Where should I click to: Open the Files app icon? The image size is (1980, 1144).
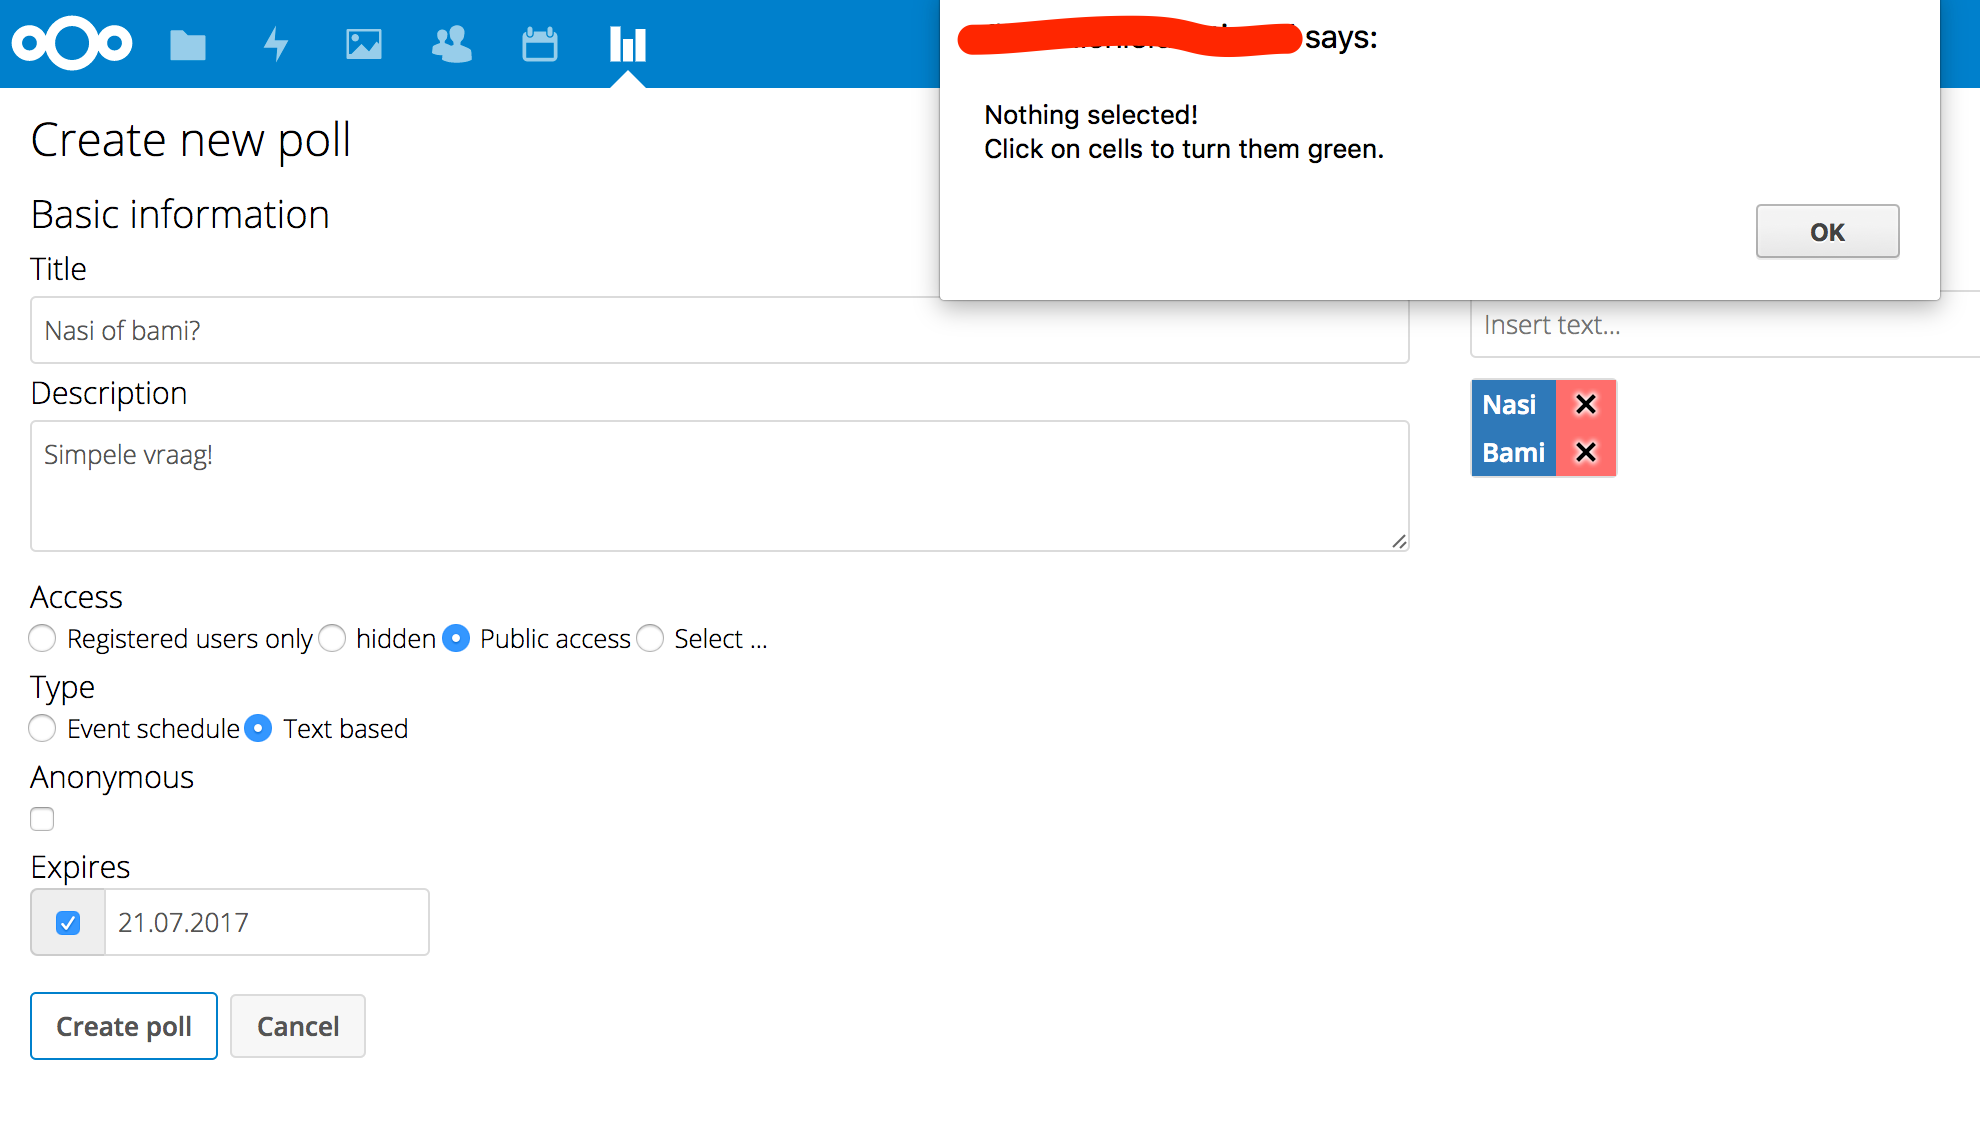(188, 45)
